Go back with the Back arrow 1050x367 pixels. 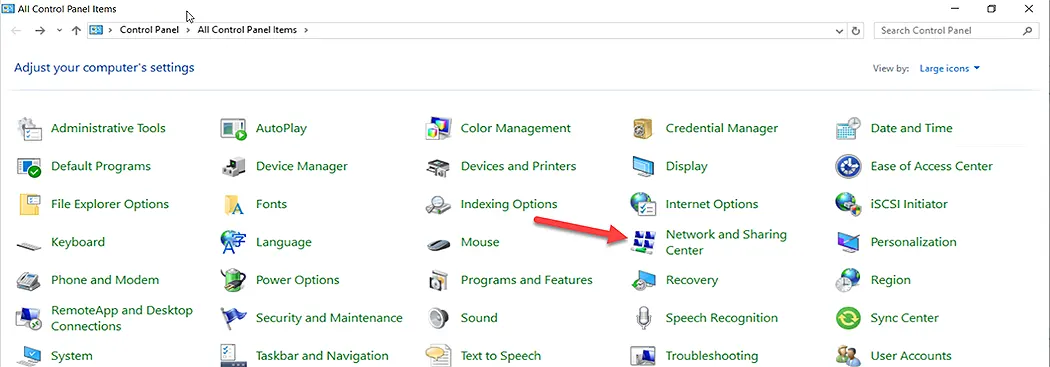pyautogui.click(x=16, y=31)
